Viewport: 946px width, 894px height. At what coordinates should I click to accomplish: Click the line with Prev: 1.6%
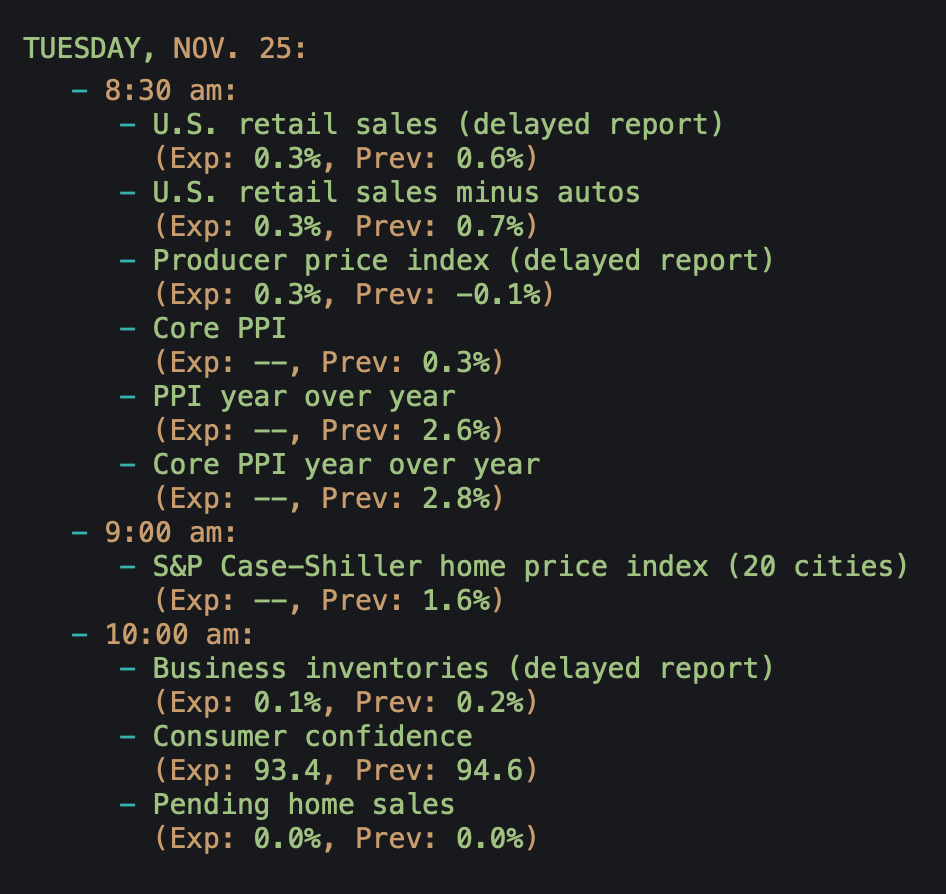coord(329,601)
